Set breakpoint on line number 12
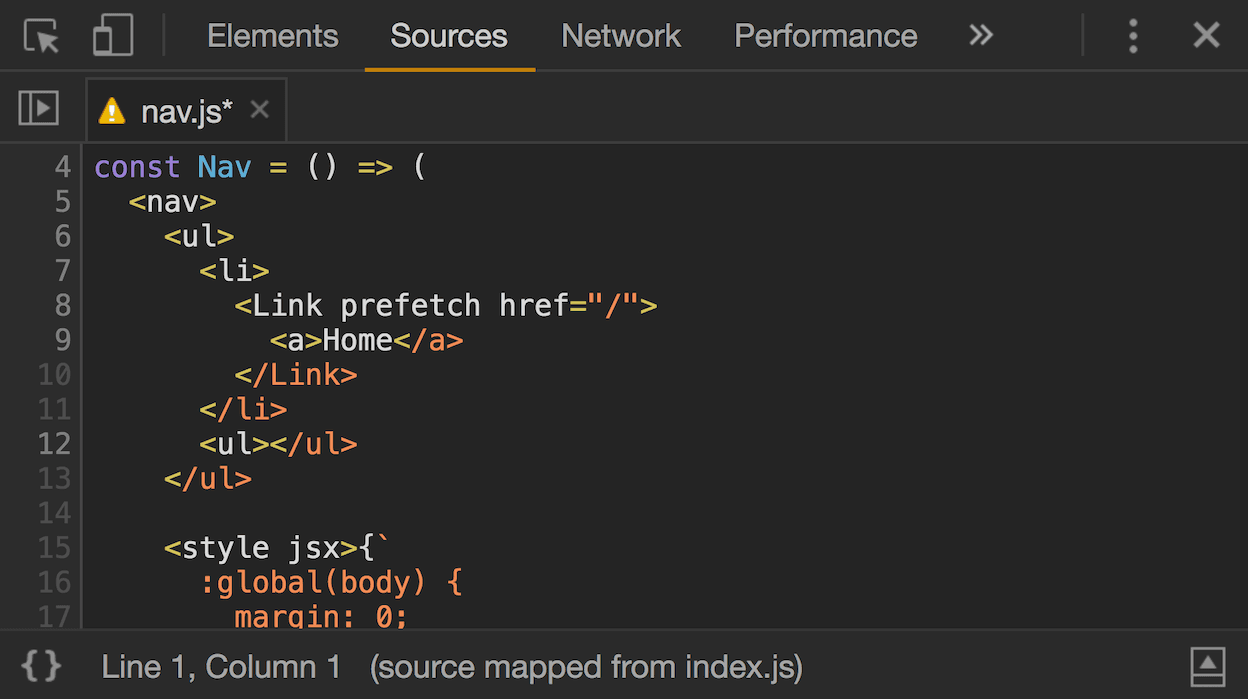The image size is (1248, 699). [x=55, y=443]
